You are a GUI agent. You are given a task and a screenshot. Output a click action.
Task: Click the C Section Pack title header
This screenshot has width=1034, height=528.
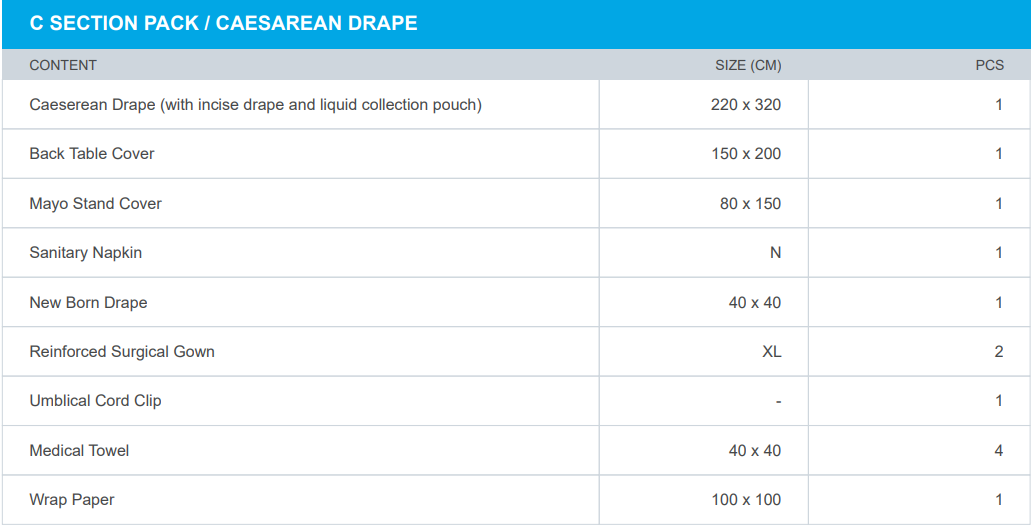223,23
